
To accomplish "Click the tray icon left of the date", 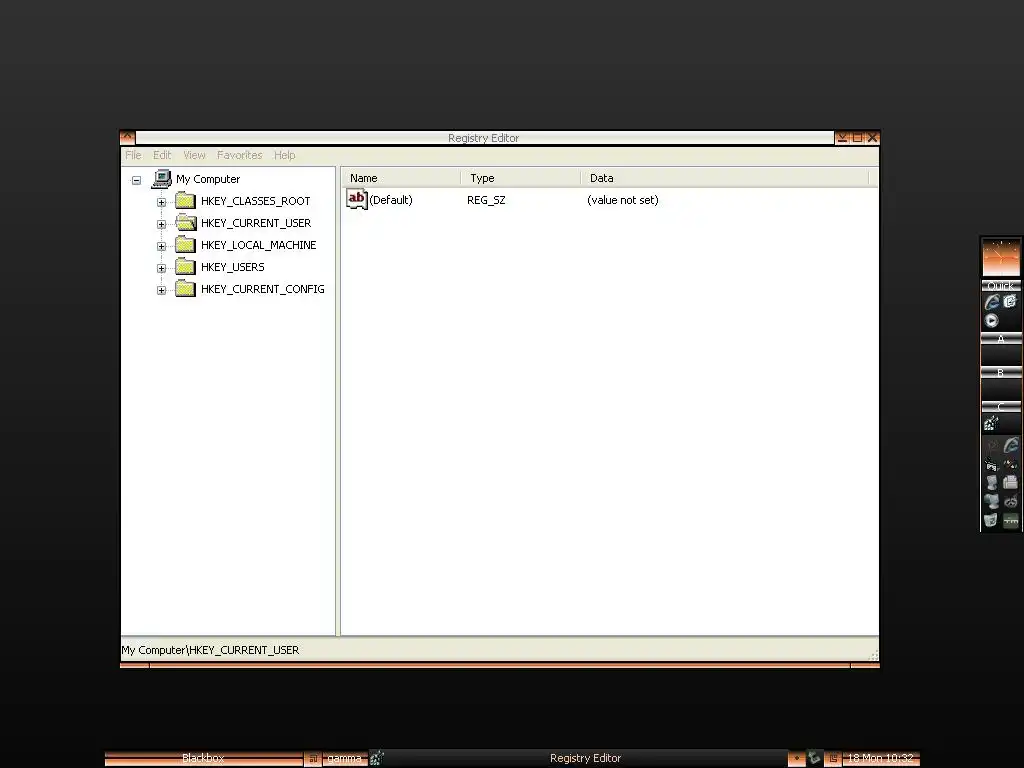I will (x=833, y=758).
